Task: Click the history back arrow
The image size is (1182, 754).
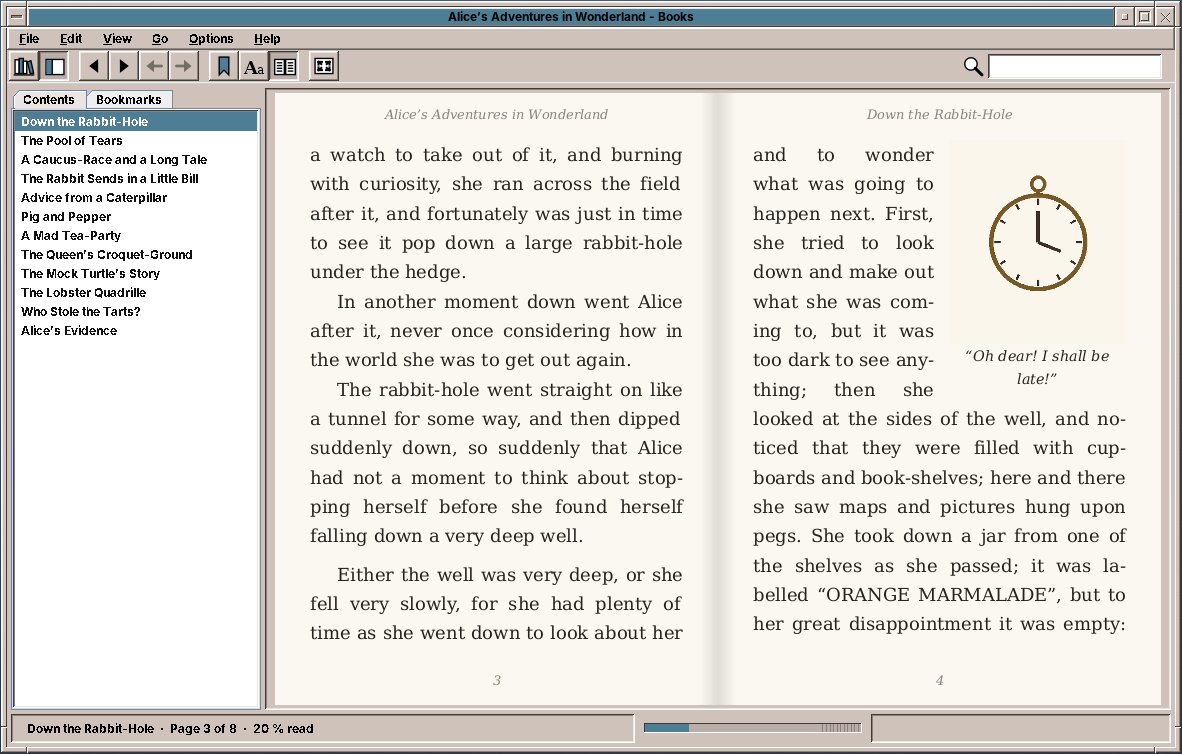Action: coord(155,66)
